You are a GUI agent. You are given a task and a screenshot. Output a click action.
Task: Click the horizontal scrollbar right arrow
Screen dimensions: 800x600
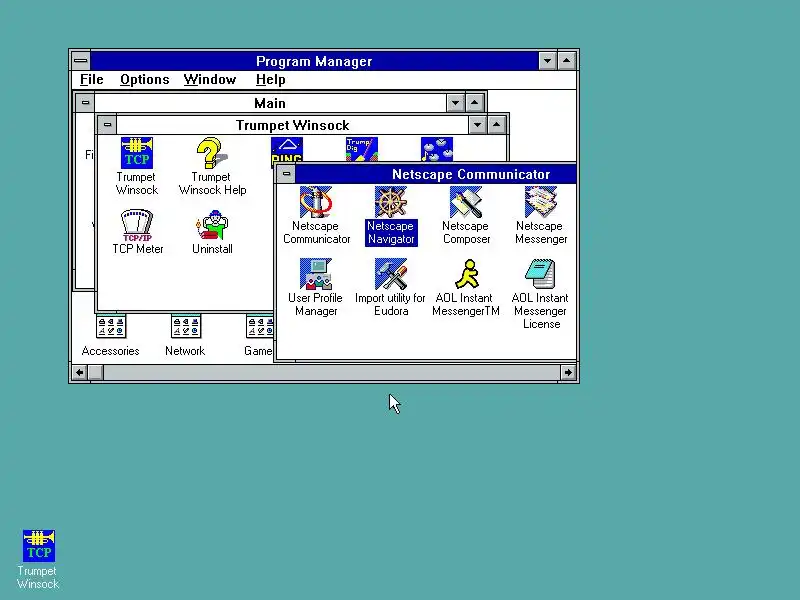point(568,372)
